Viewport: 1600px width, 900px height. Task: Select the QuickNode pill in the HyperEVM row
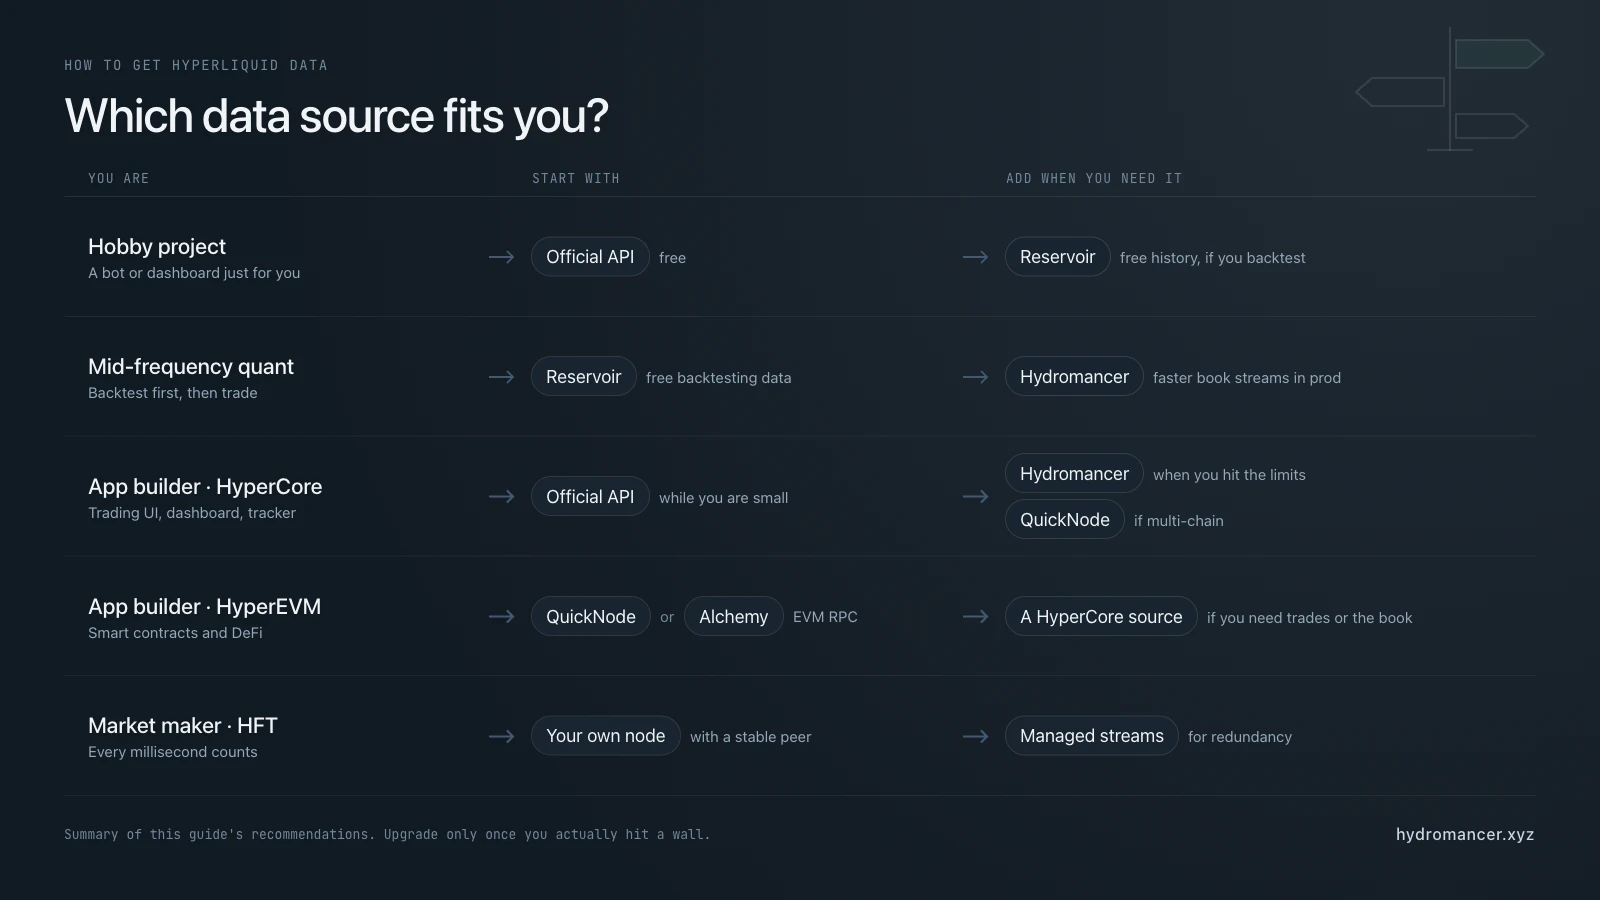[x=590, y=617]
